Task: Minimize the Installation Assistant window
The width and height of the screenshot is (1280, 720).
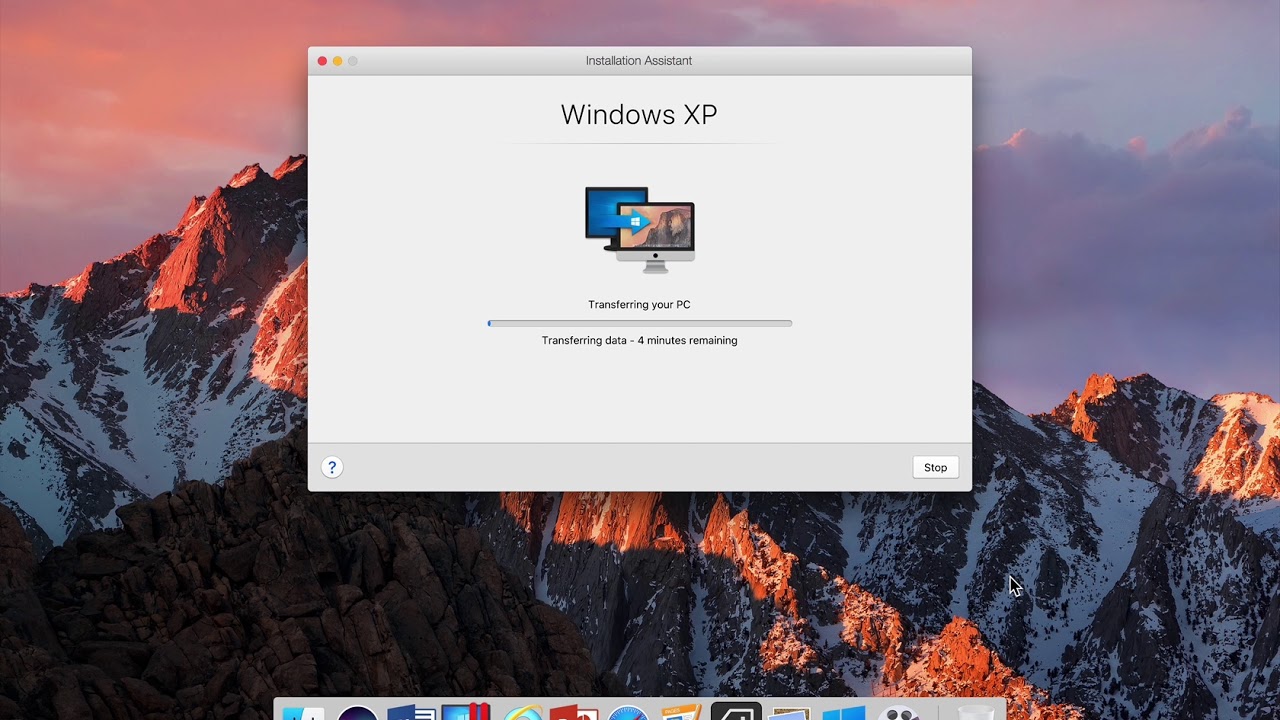Action: point(337,61)
